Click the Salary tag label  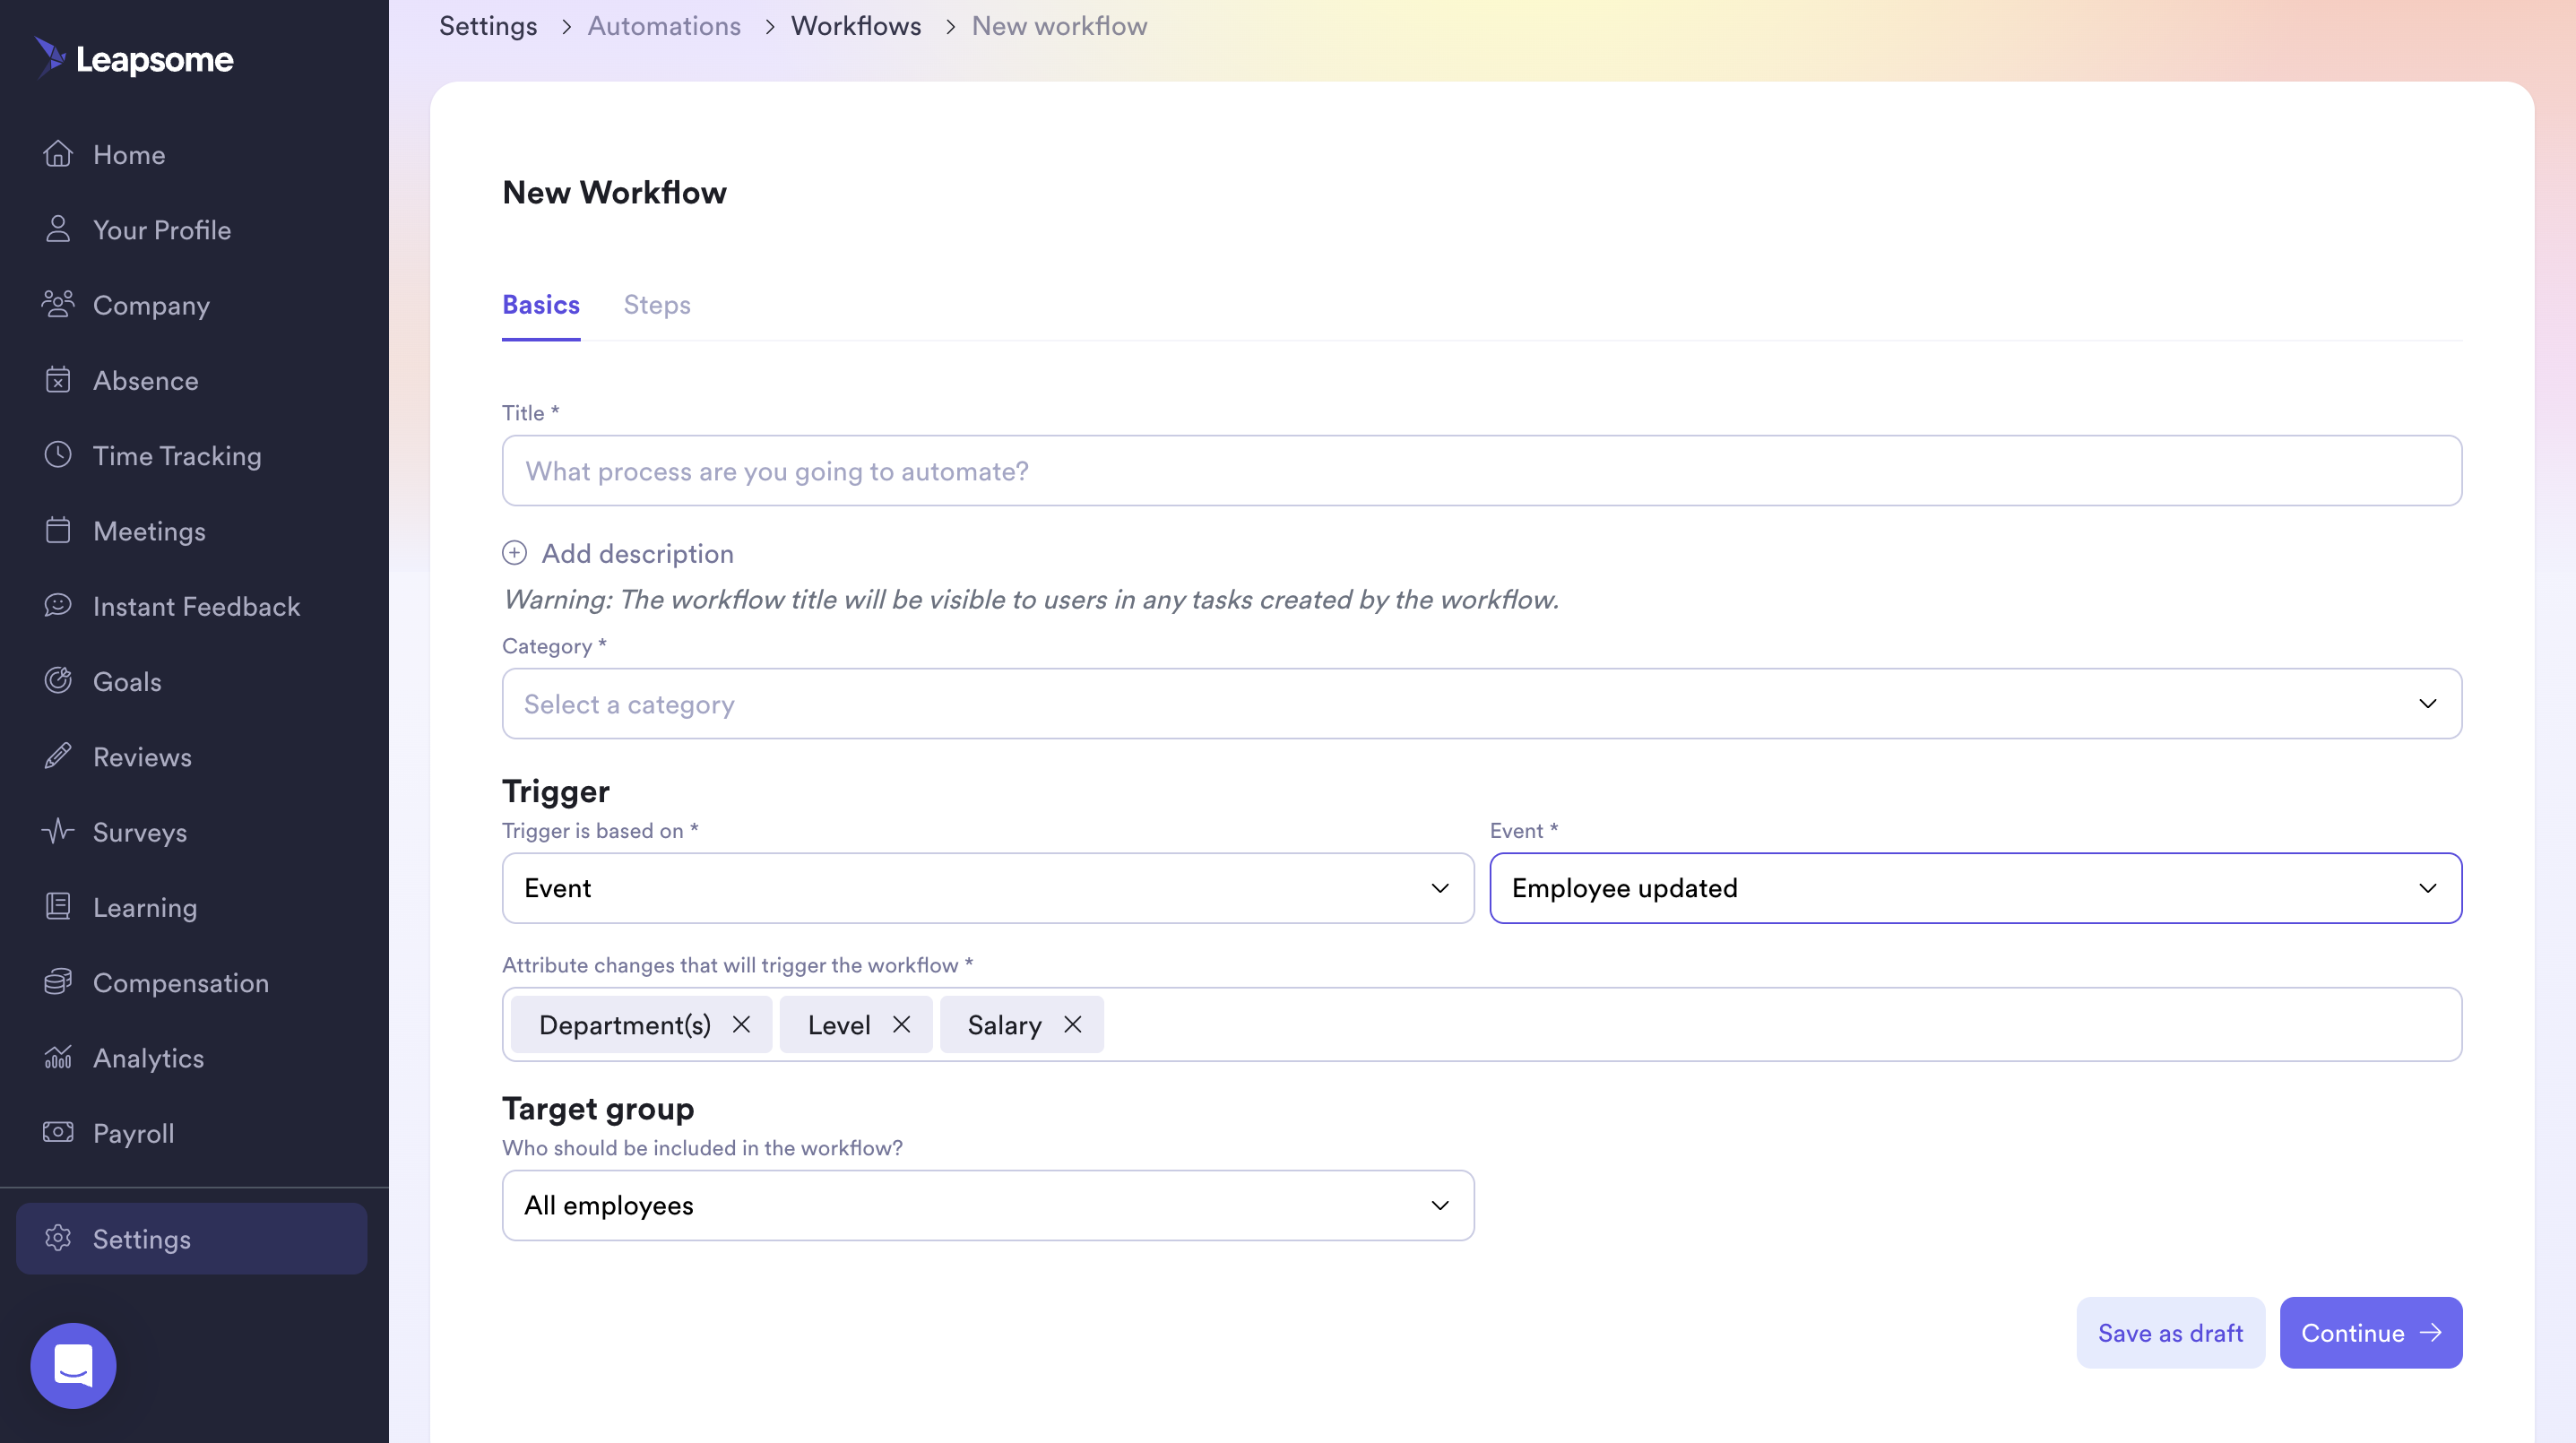pyautogui.click(x=1004, y=1025)
